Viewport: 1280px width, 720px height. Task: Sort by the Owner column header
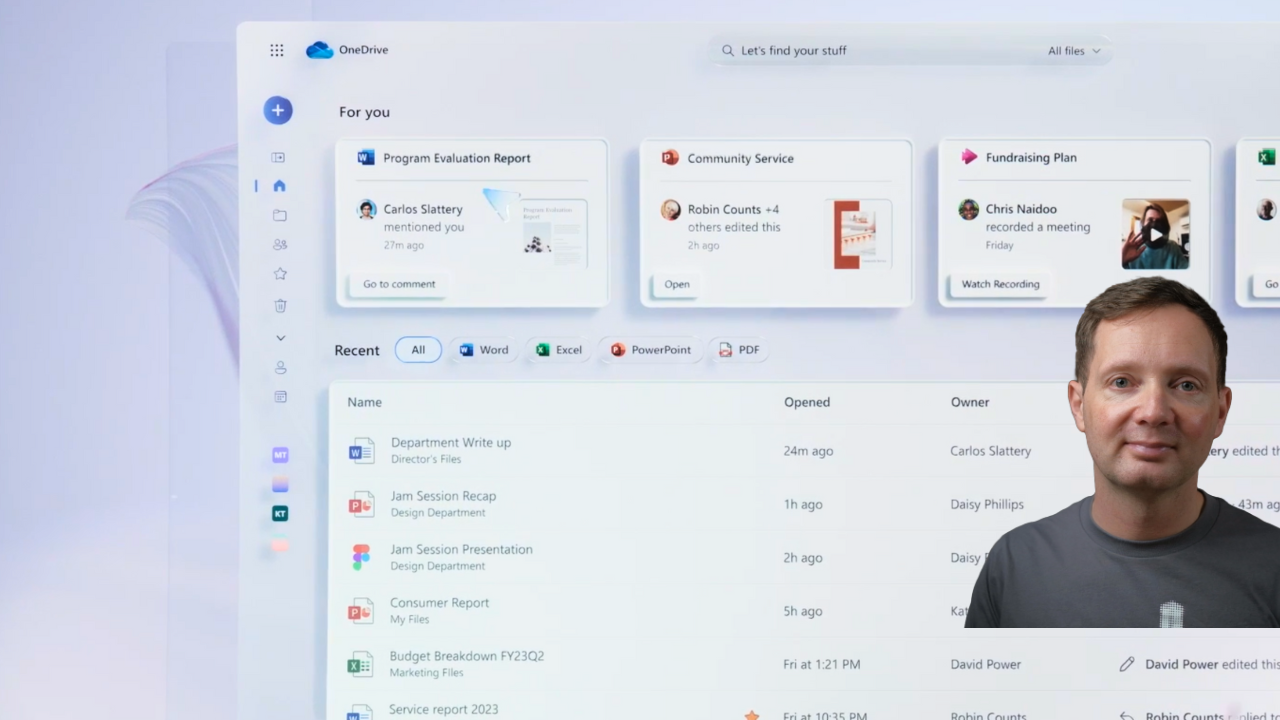[970, 402]
